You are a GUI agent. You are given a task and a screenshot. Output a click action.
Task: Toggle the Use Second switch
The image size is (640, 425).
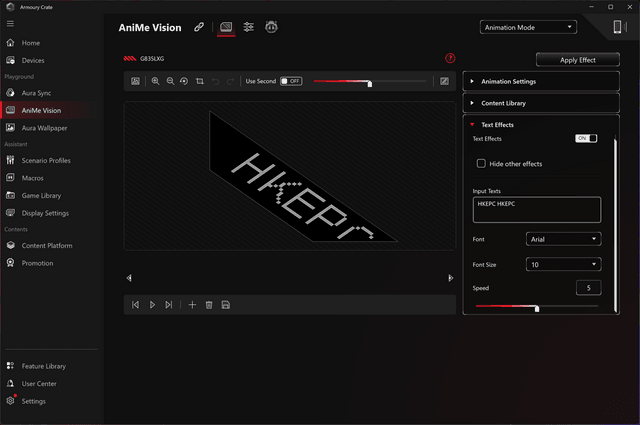(x=291, y=81)
